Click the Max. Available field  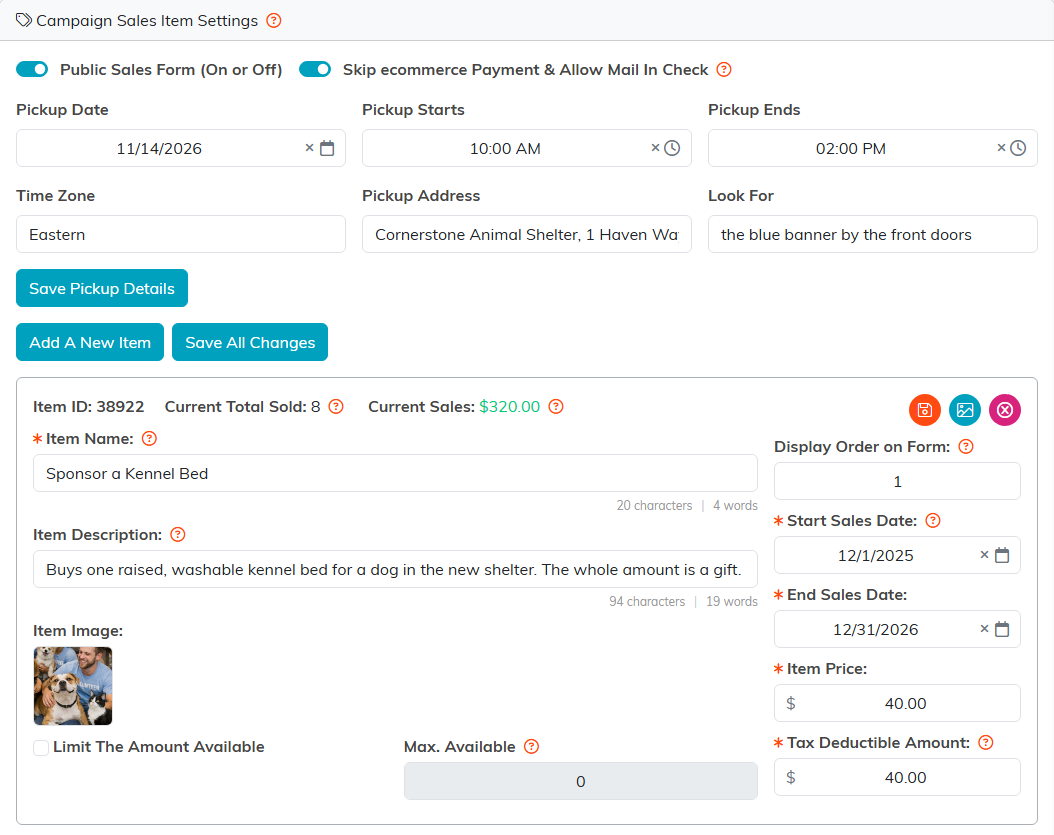point(581,781)
